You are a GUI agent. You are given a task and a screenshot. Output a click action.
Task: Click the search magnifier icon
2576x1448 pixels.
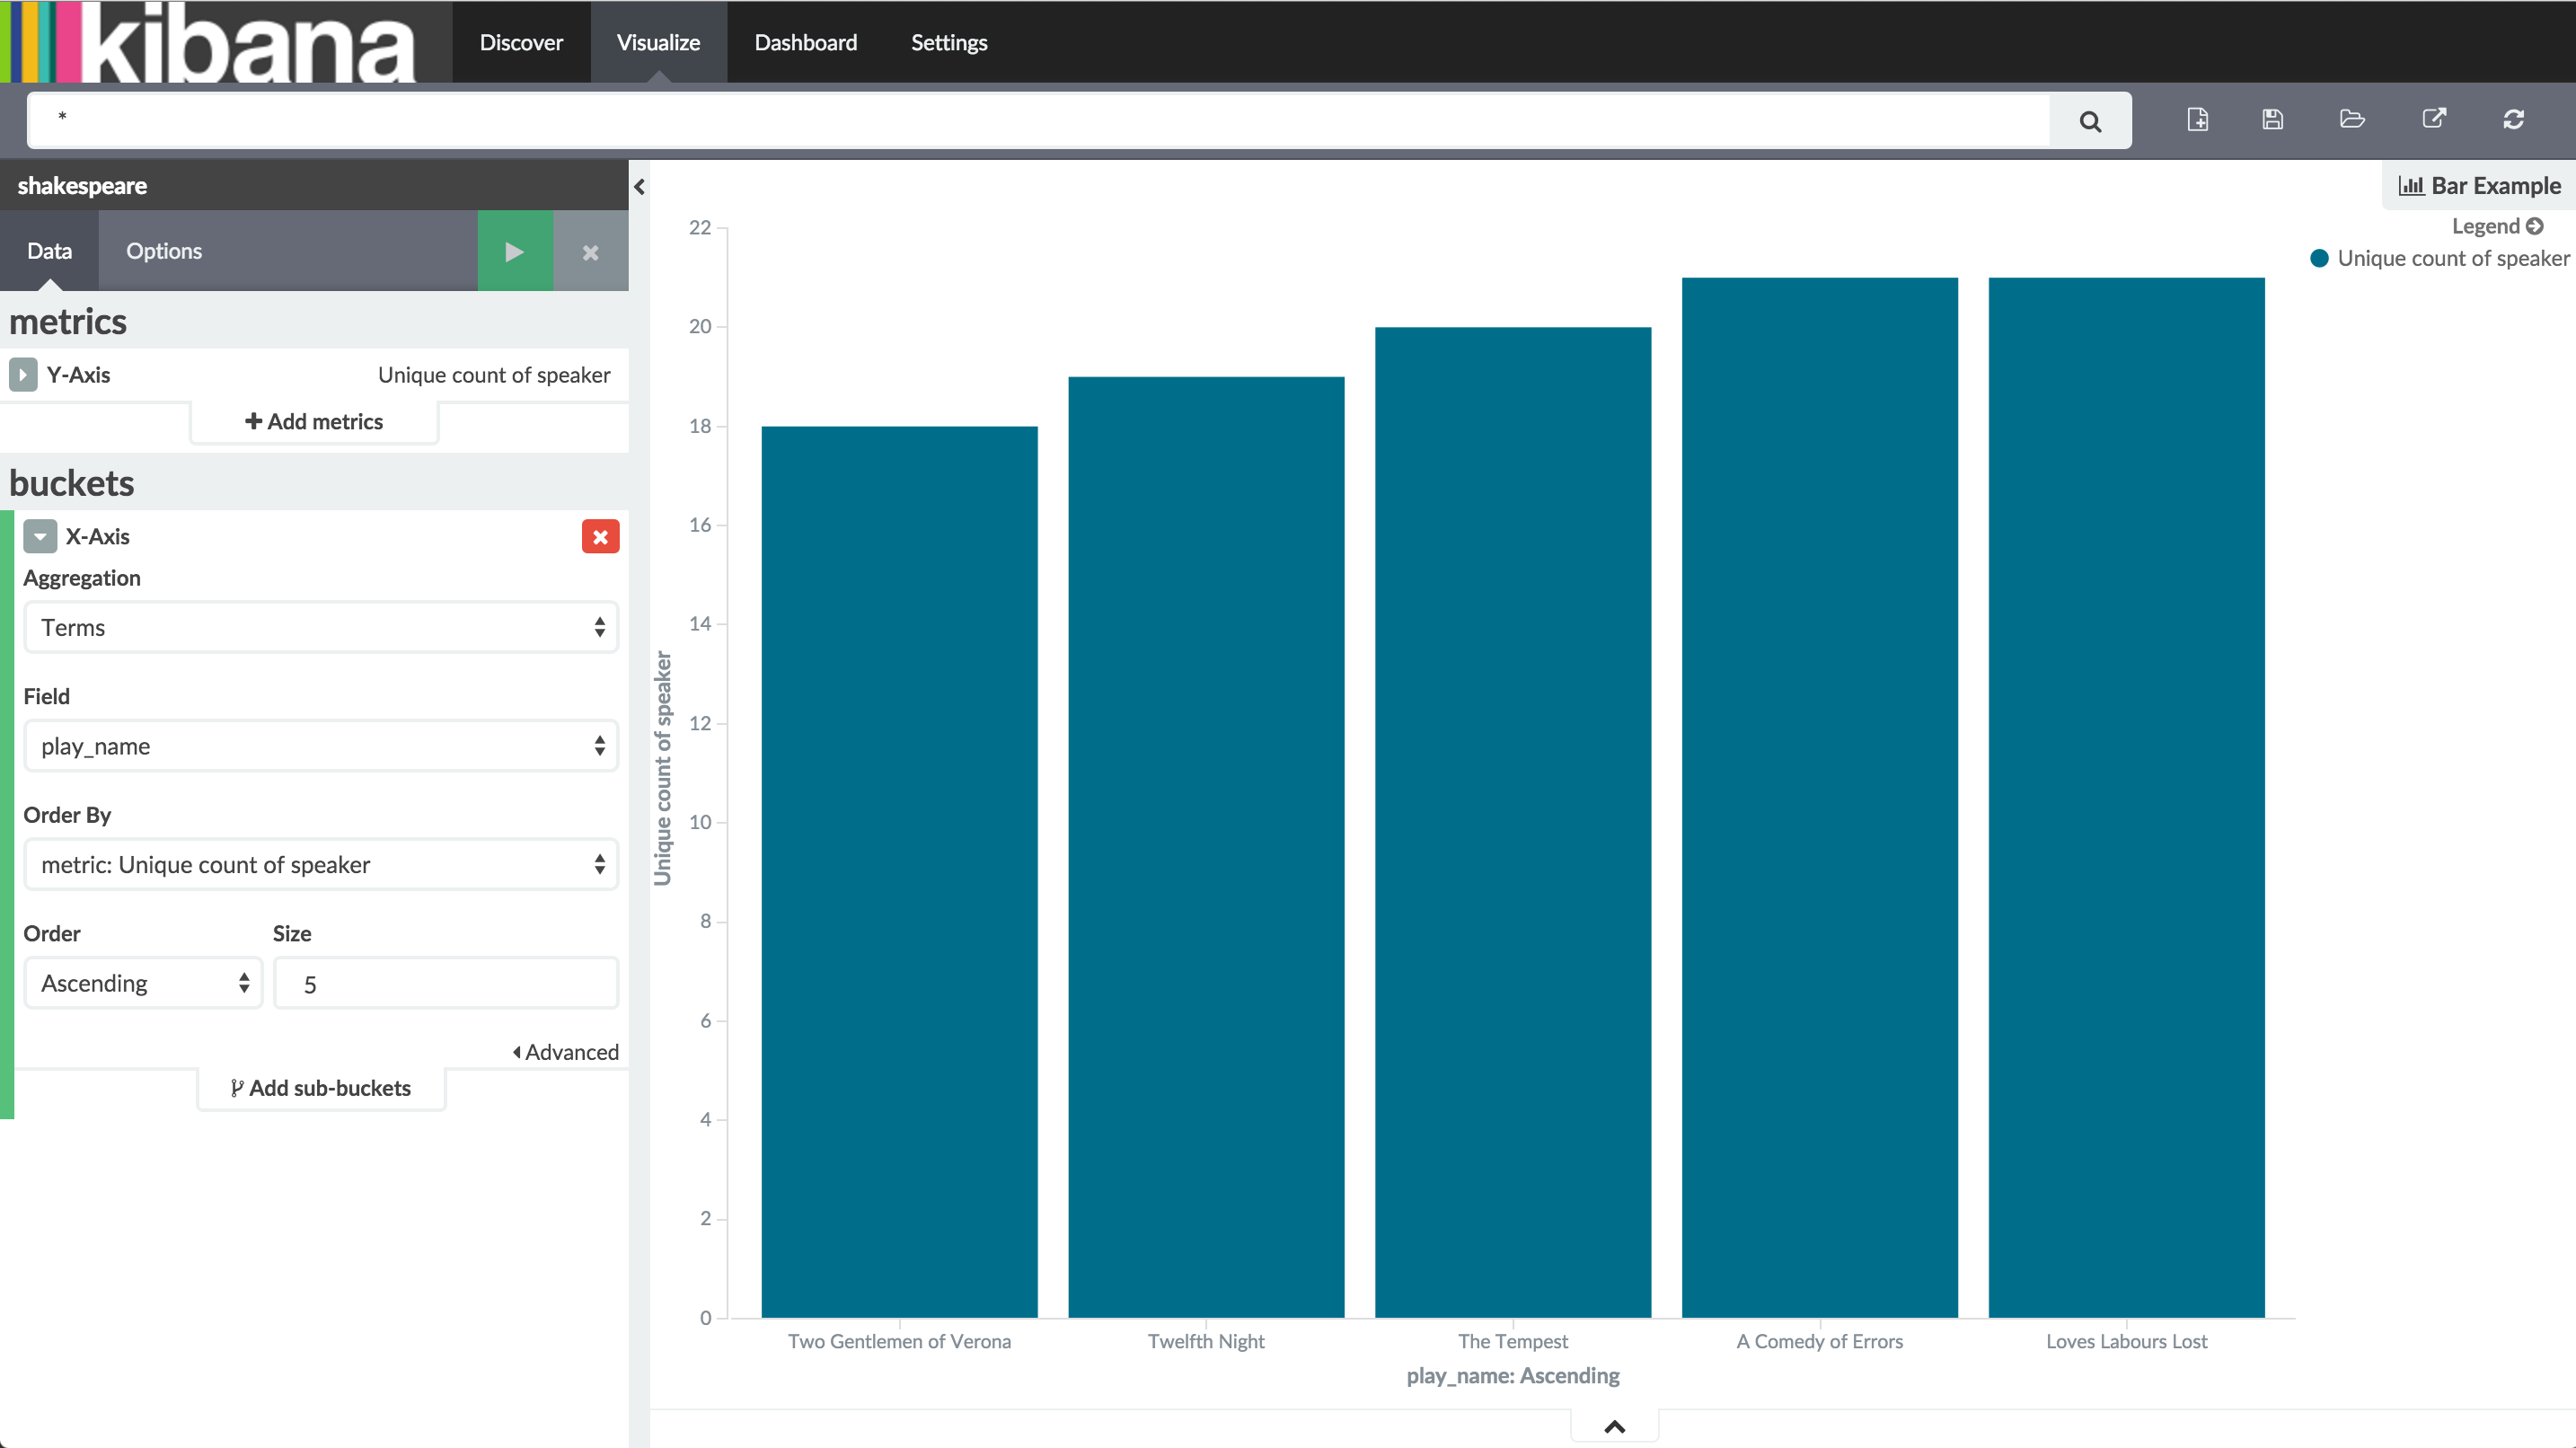(2089, 120)
